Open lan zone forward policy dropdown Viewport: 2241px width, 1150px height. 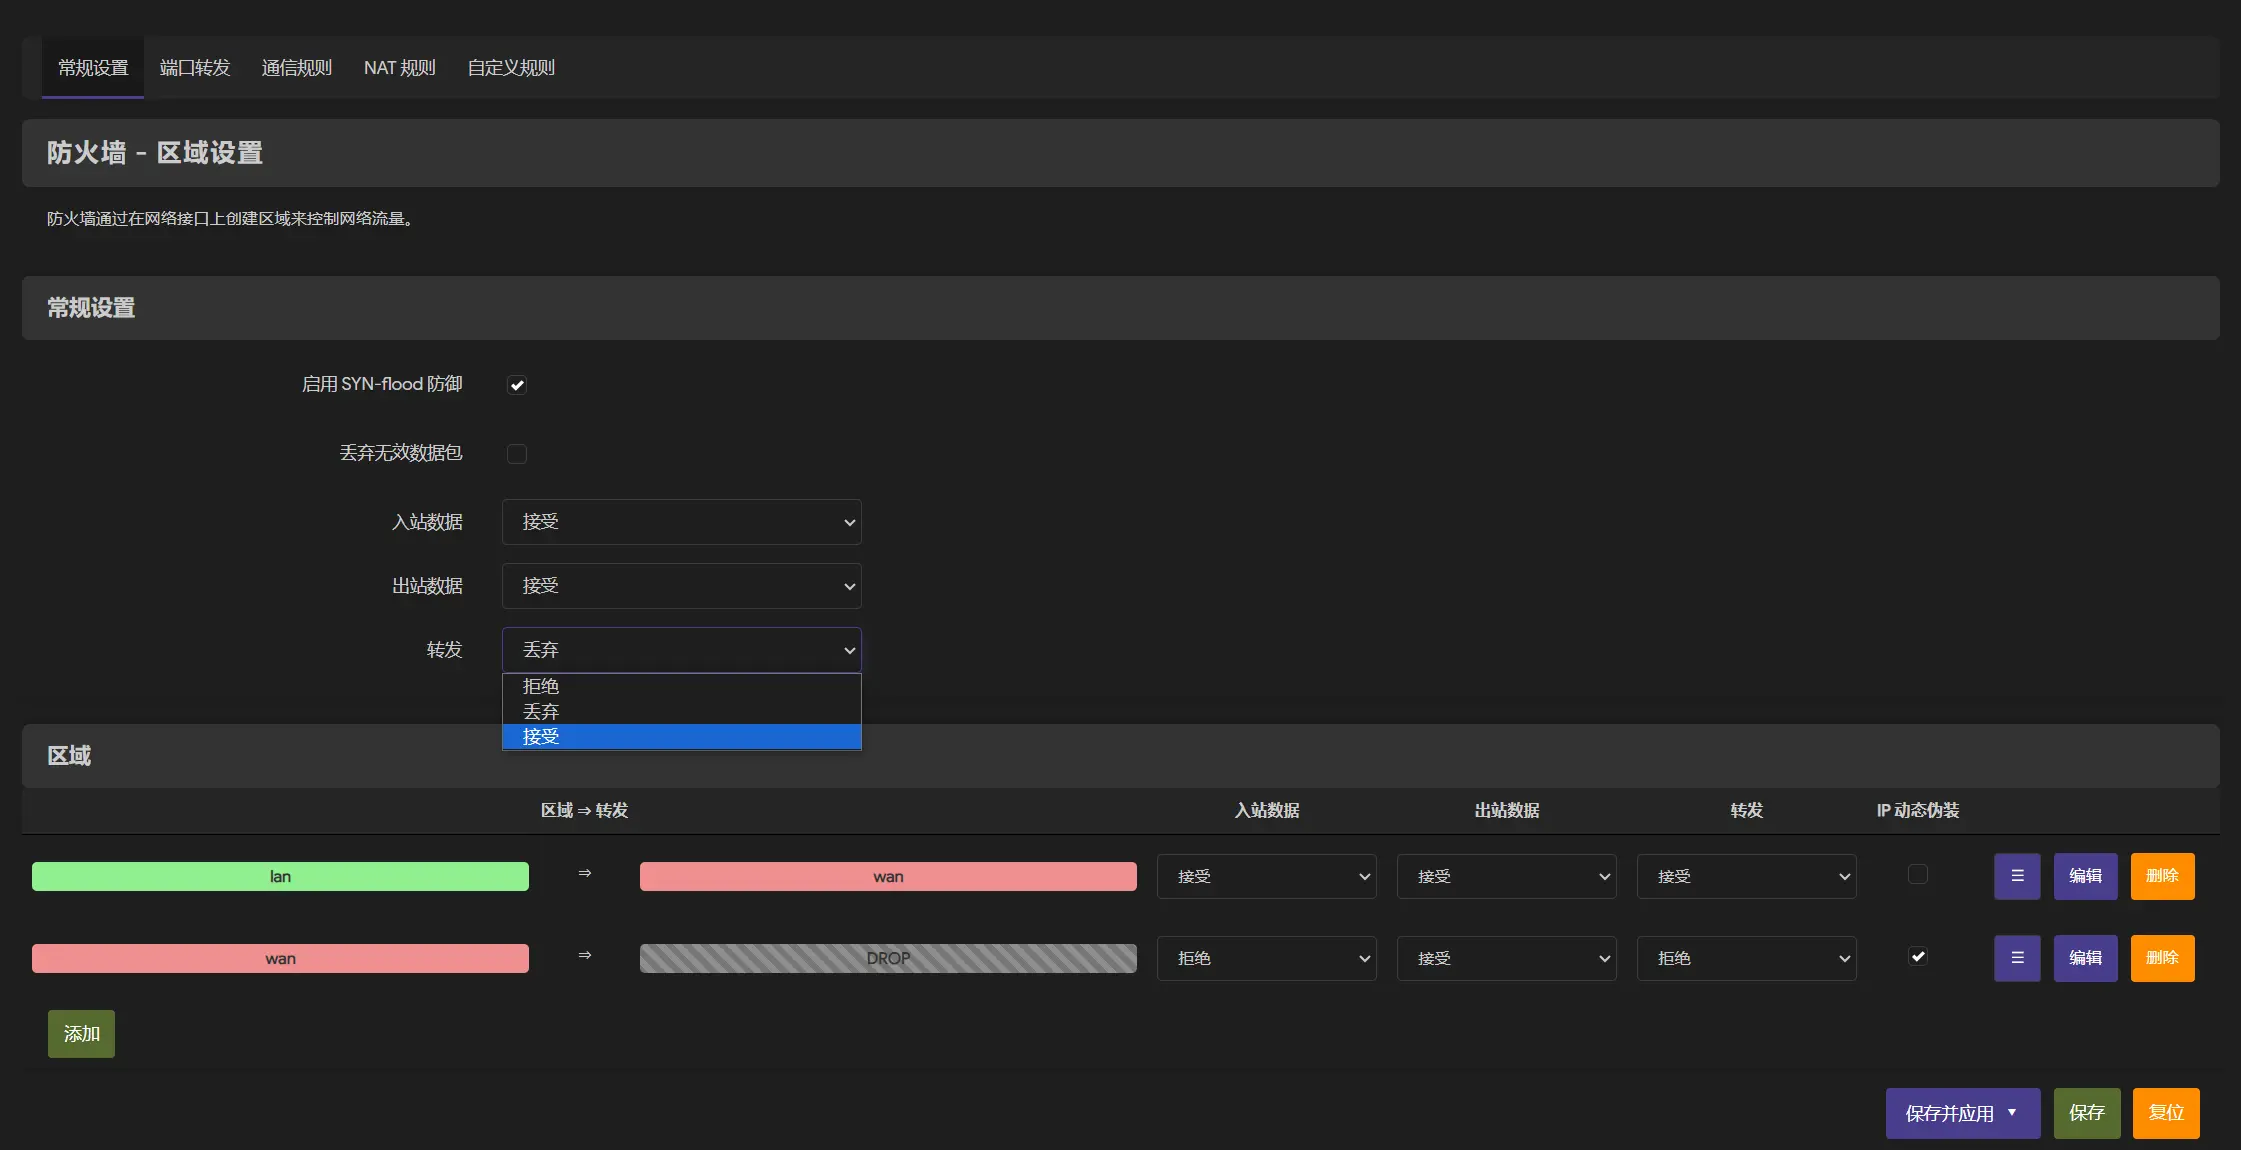1746,876
